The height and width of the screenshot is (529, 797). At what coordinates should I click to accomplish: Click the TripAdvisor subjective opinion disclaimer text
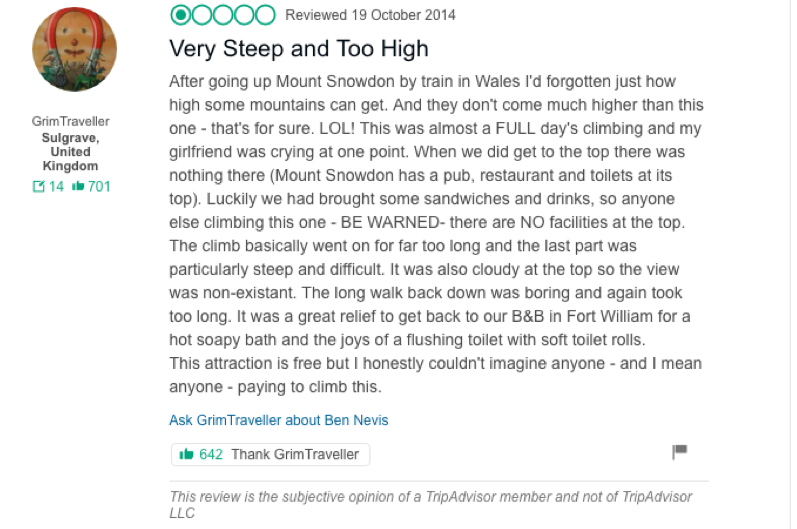click(431, 505)
